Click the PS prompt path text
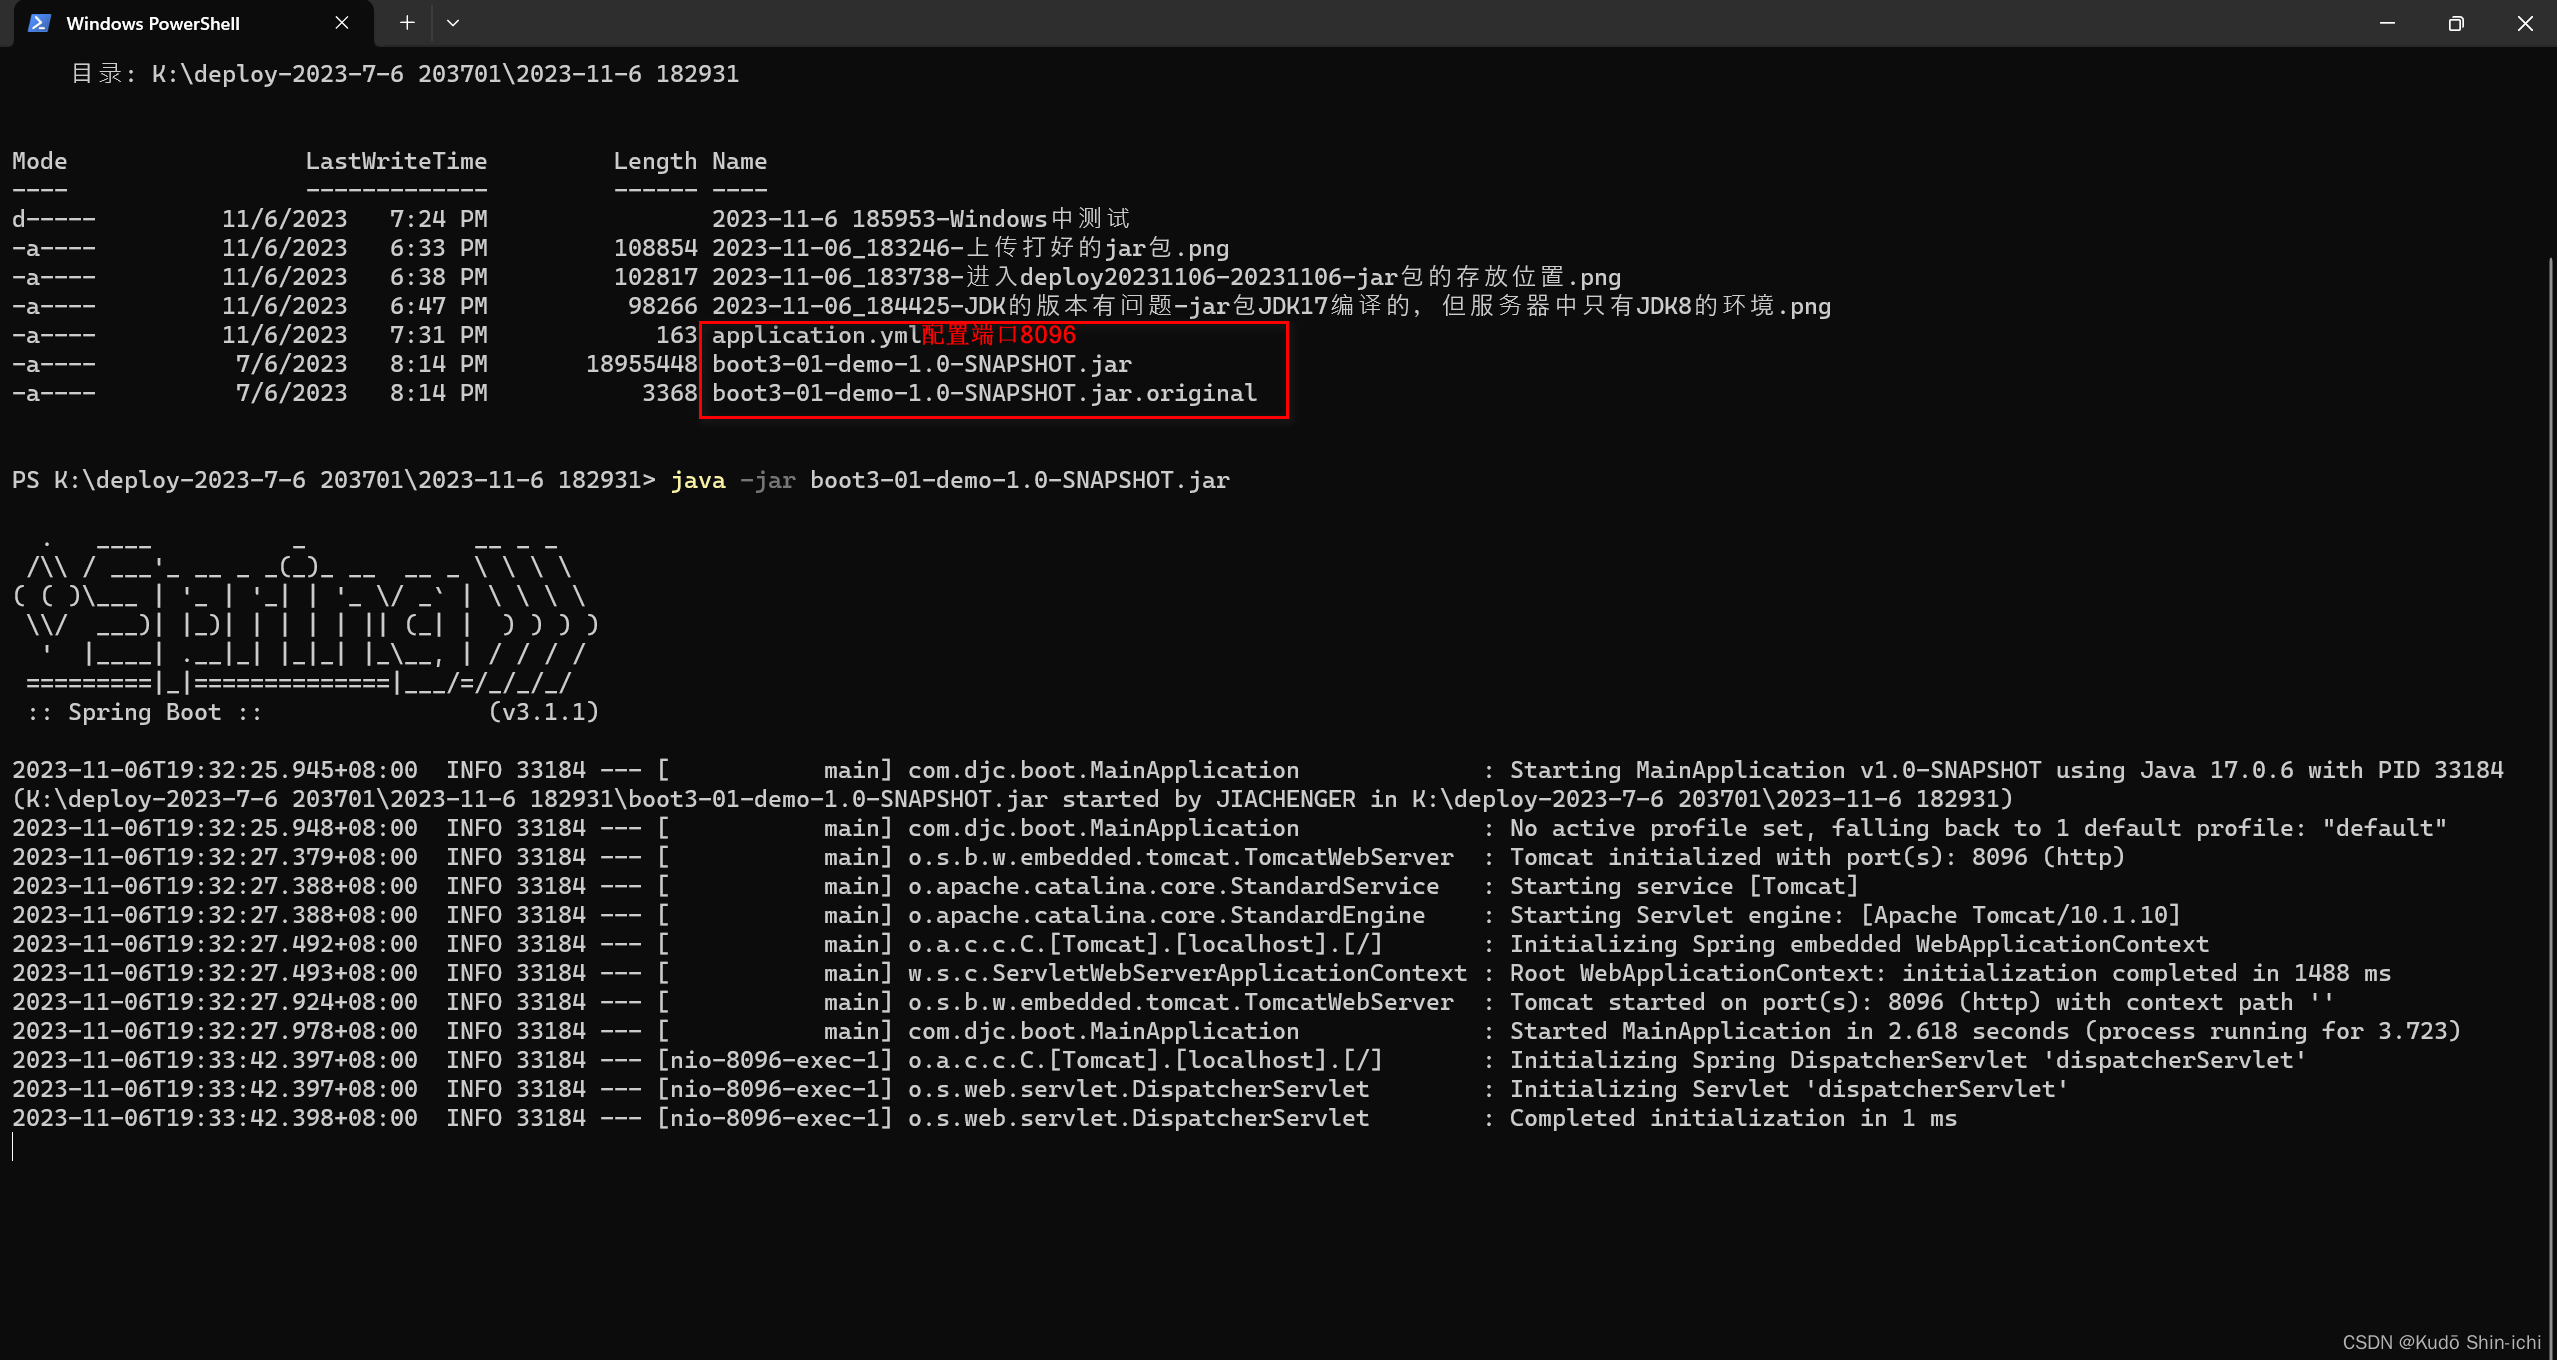The height and width of the screenshot is (1360, 2557). coord(333,481)
